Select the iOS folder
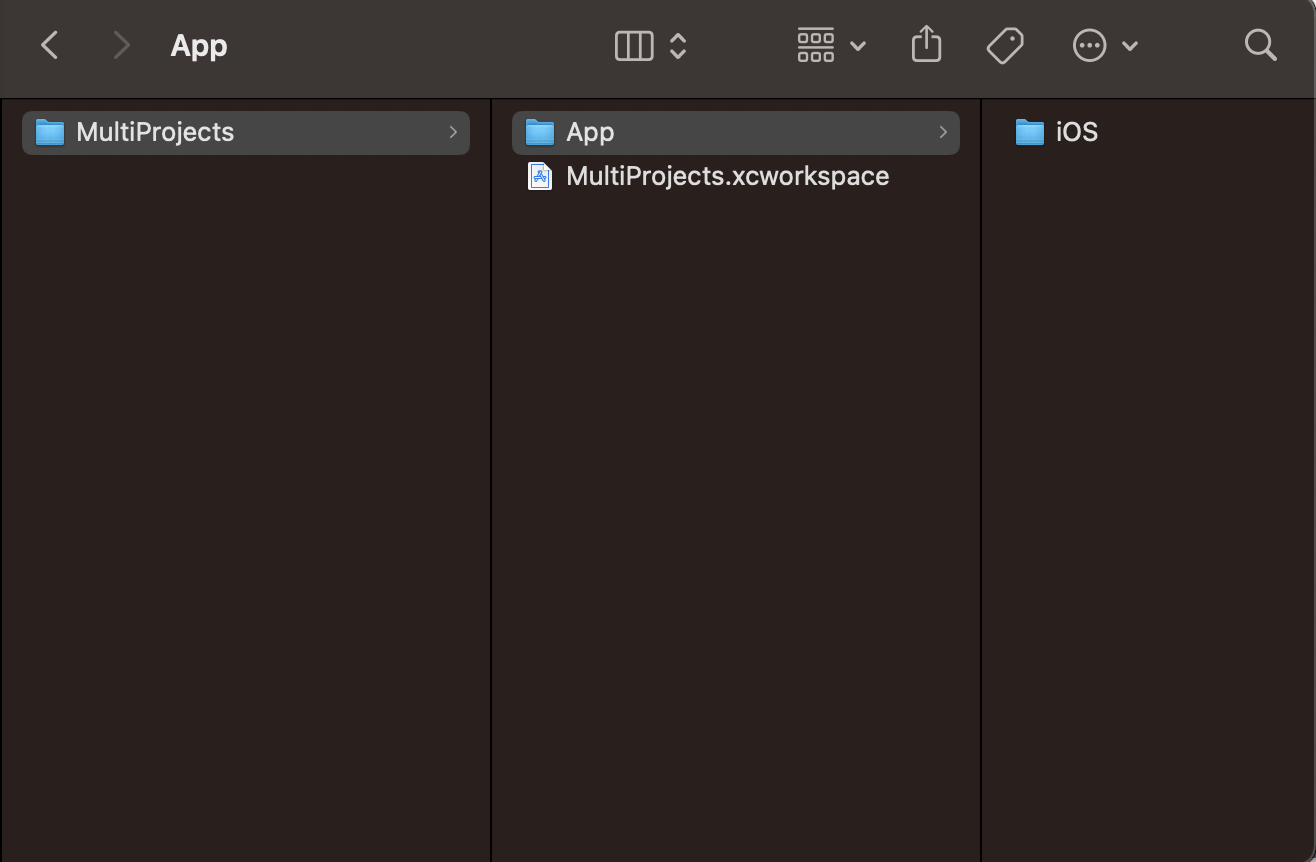 (x=1056, y=132)
